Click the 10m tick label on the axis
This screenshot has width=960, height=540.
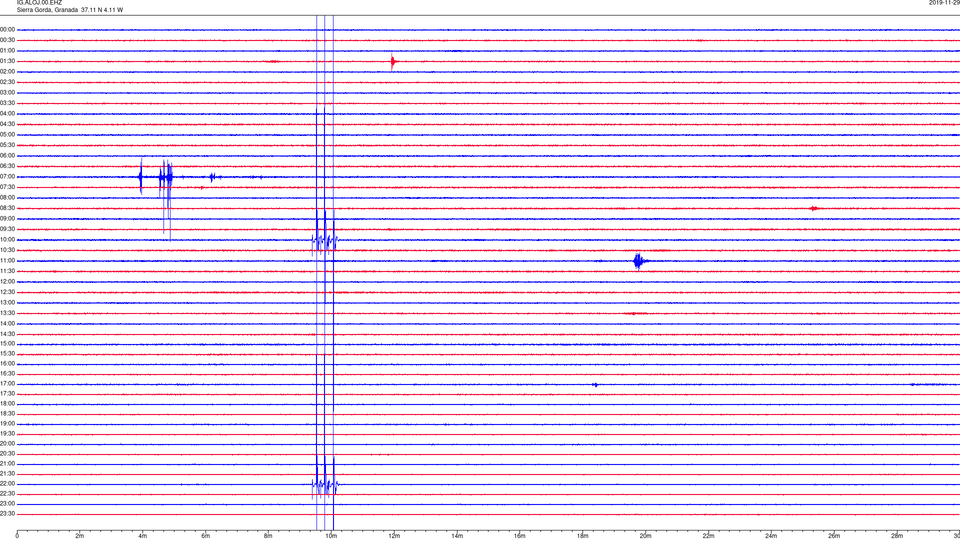tap(331, 536)
